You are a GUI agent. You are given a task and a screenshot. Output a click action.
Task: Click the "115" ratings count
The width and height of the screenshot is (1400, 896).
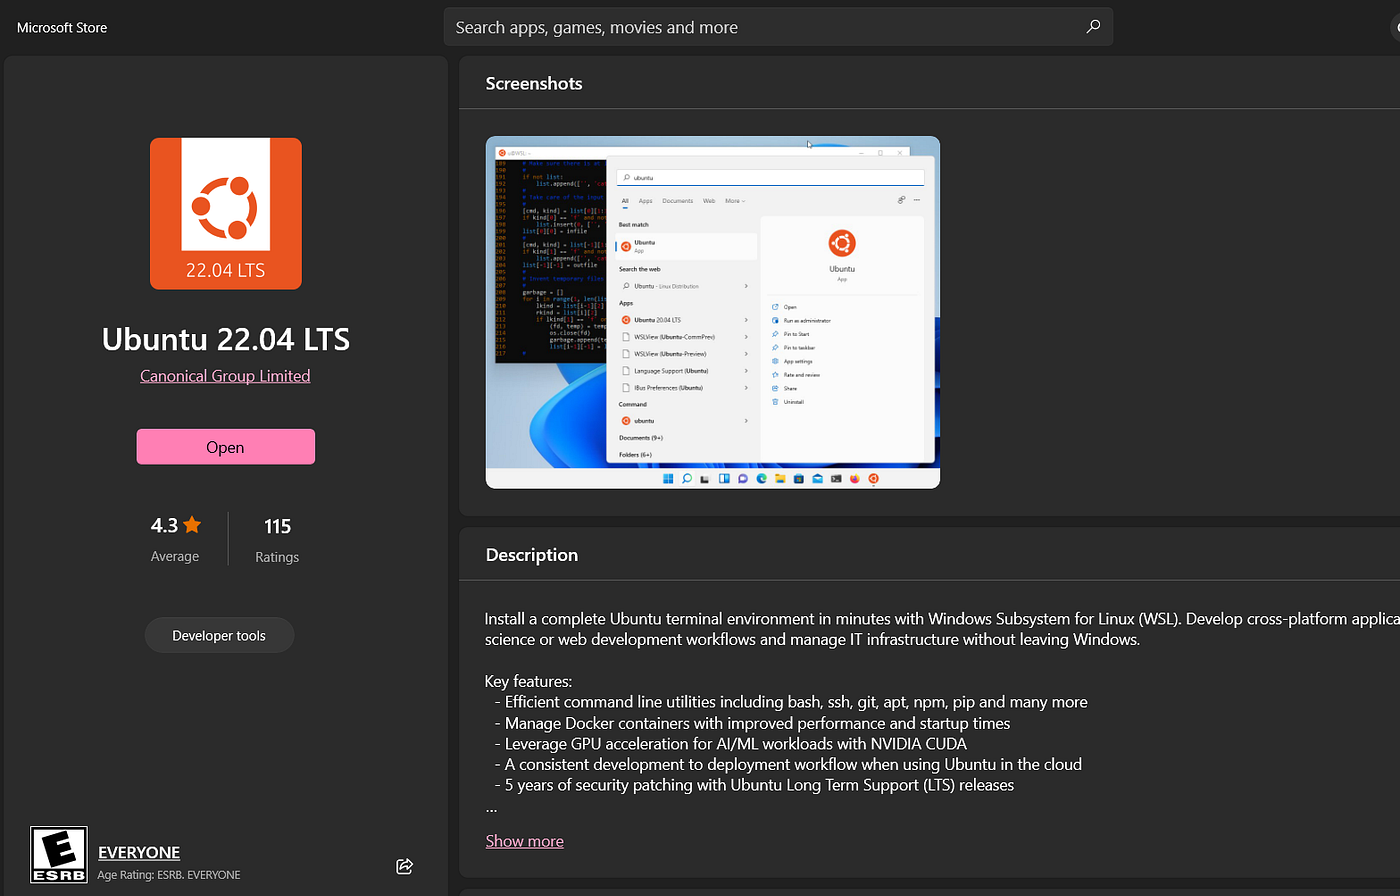pyautogui.click(x=278, y=526)
